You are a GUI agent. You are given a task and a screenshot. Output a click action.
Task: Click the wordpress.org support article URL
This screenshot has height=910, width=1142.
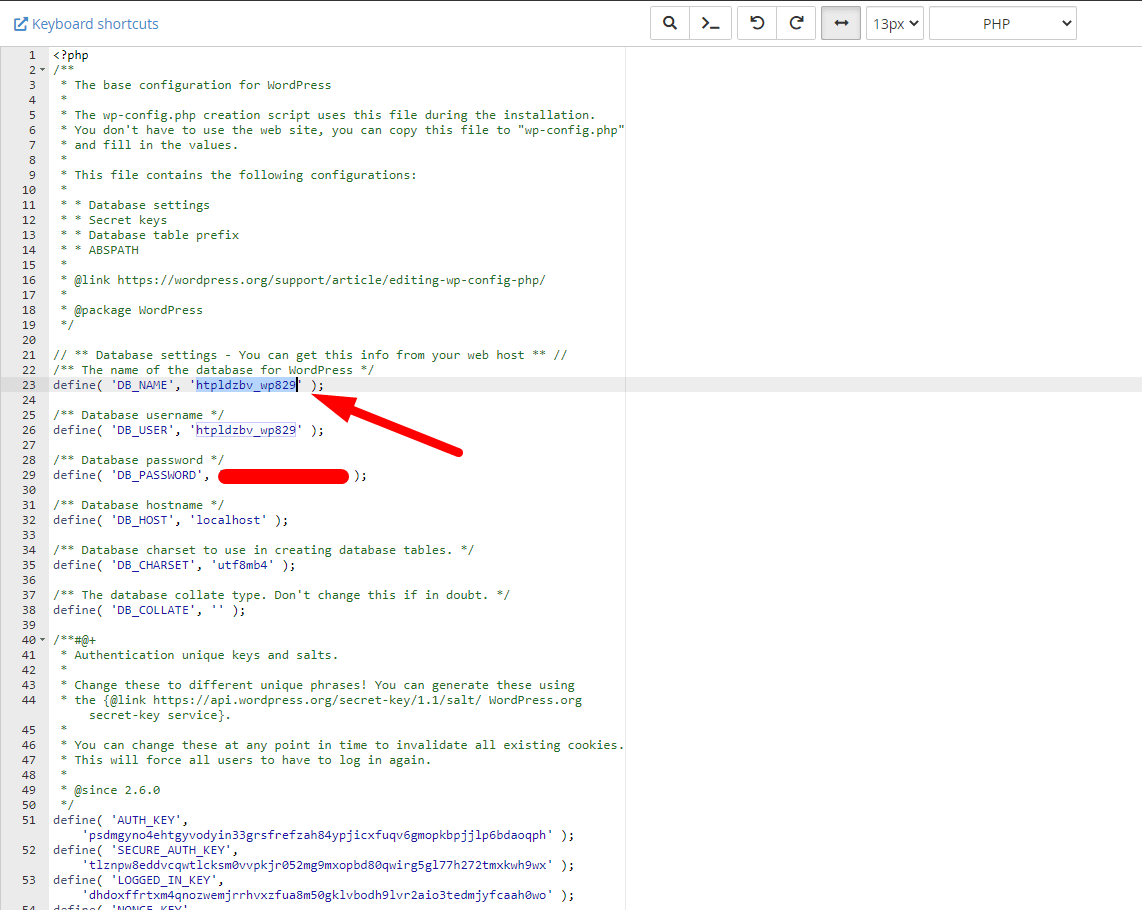331,280
